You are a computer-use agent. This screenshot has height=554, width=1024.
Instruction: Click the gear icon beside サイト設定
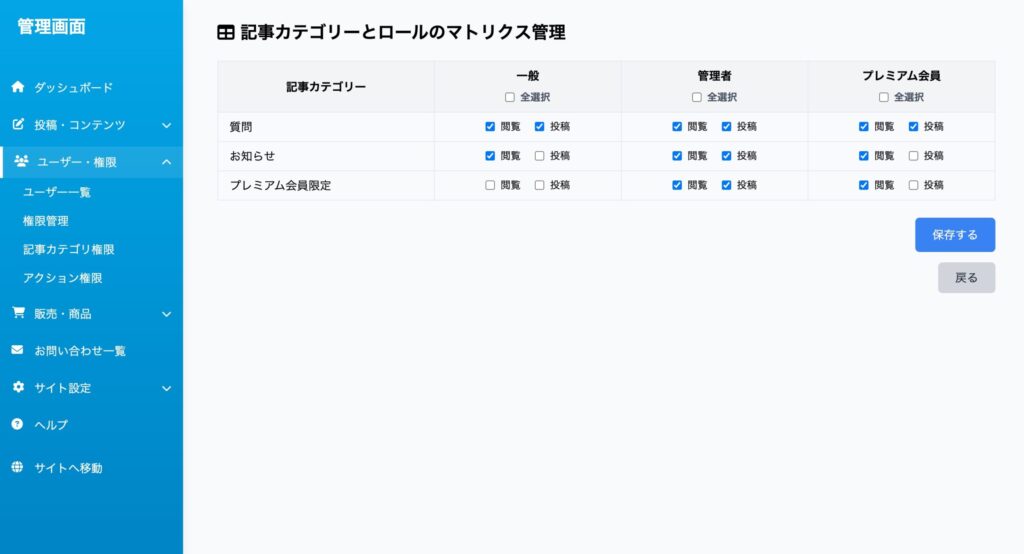tap(18, 387)
